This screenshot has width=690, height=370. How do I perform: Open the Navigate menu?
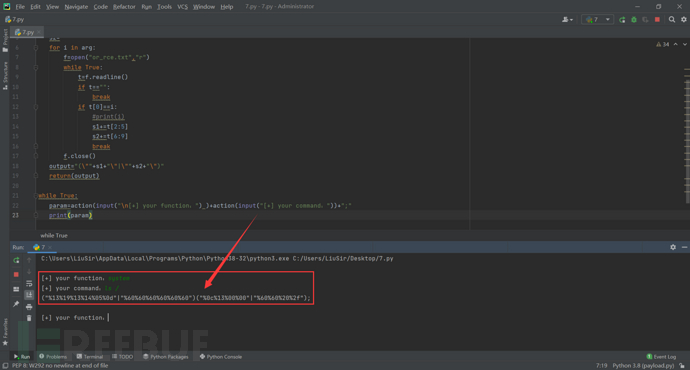(x=76, y=7)
